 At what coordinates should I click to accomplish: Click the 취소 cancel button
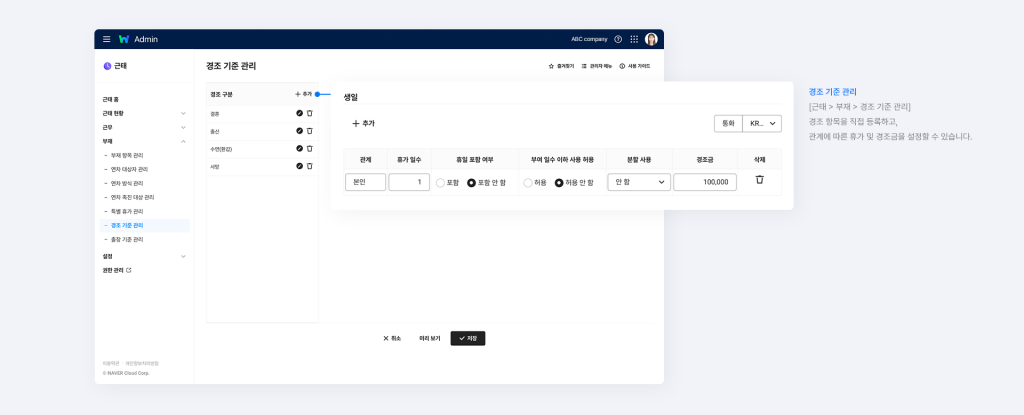(x=392, y=338)
